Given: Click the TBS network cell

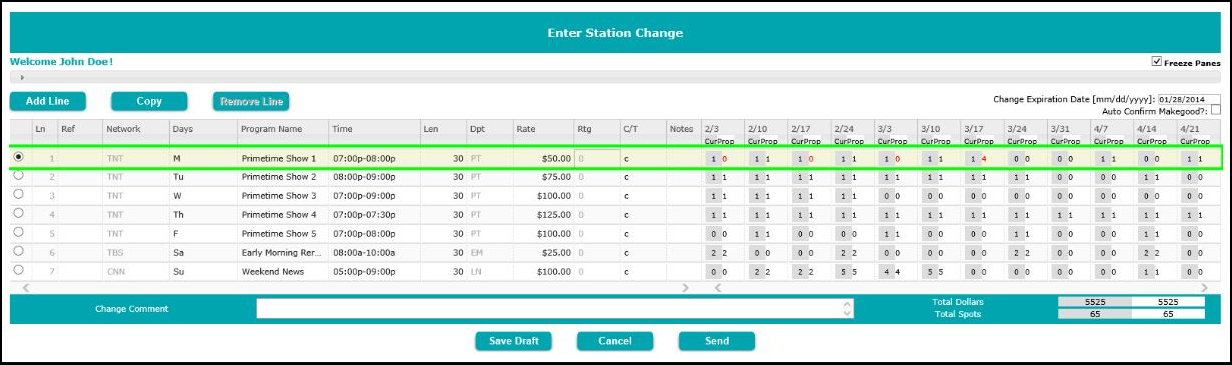Looking at the screenshot, I should coord(115,252).
